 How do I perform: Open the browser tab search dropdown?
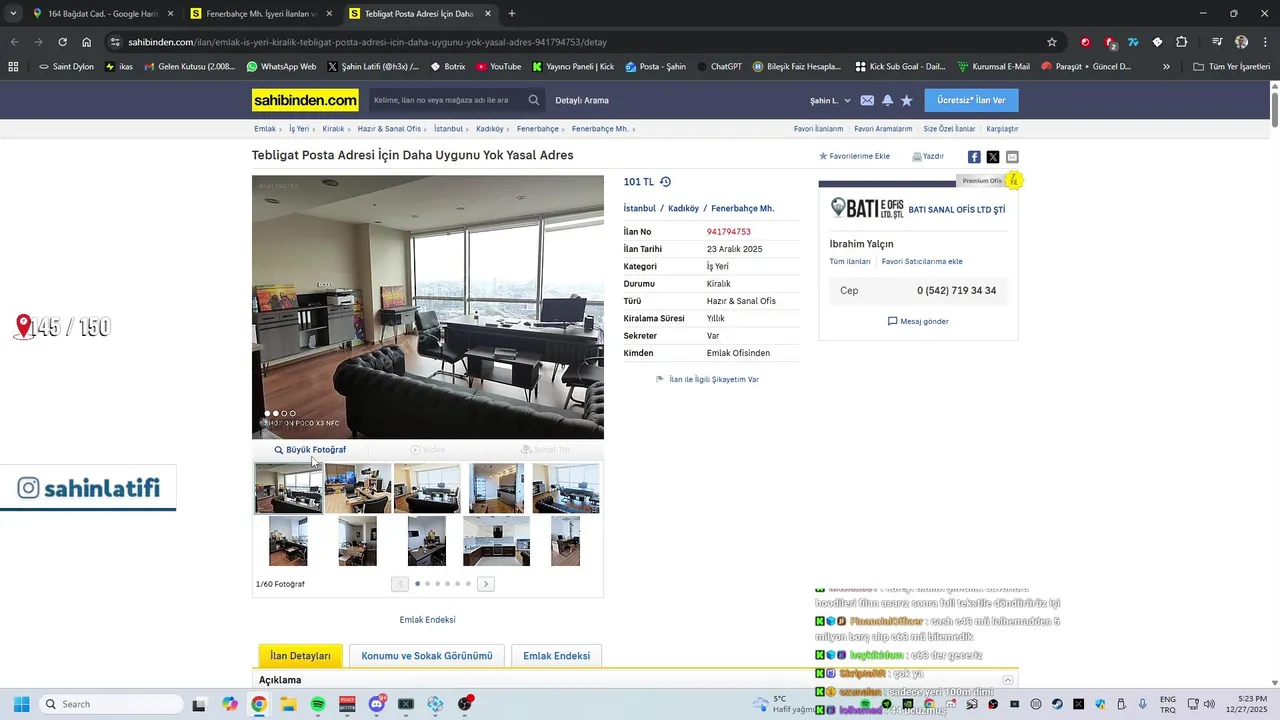pyautogui.click(x=14, y=14)
